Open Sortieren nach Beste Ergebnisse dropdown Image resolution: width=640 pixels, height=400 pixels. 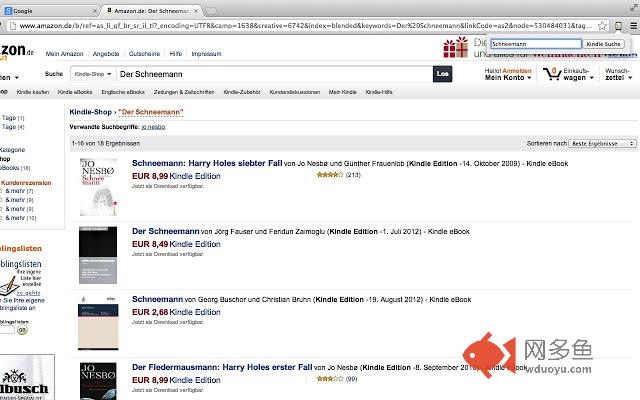point(602,144)
